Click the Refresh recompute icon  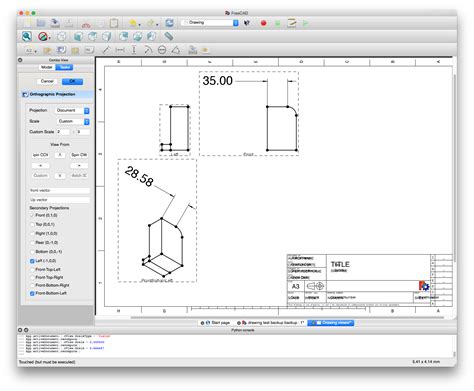(169, 23)
